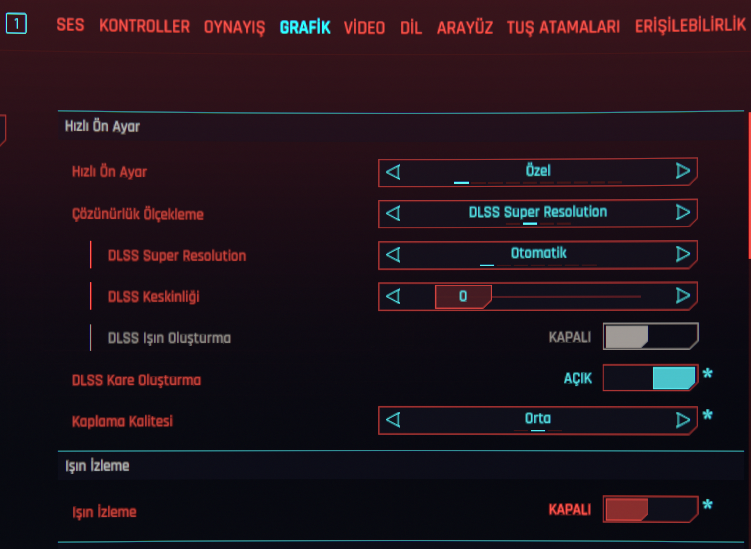Enable Işın İzleme switch
Screen dimensions: 751x549
coord(650,509)
